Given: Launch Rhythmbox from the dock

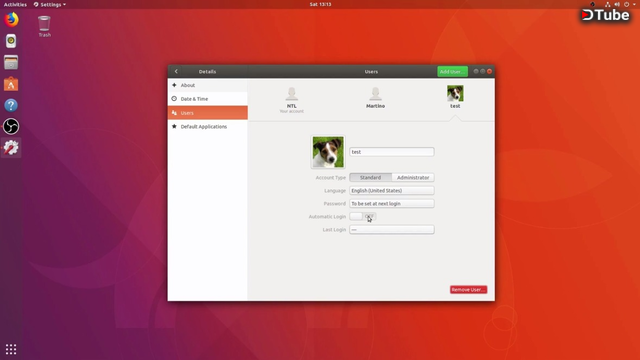Looking at the screenshot, I should coord(11,41).
